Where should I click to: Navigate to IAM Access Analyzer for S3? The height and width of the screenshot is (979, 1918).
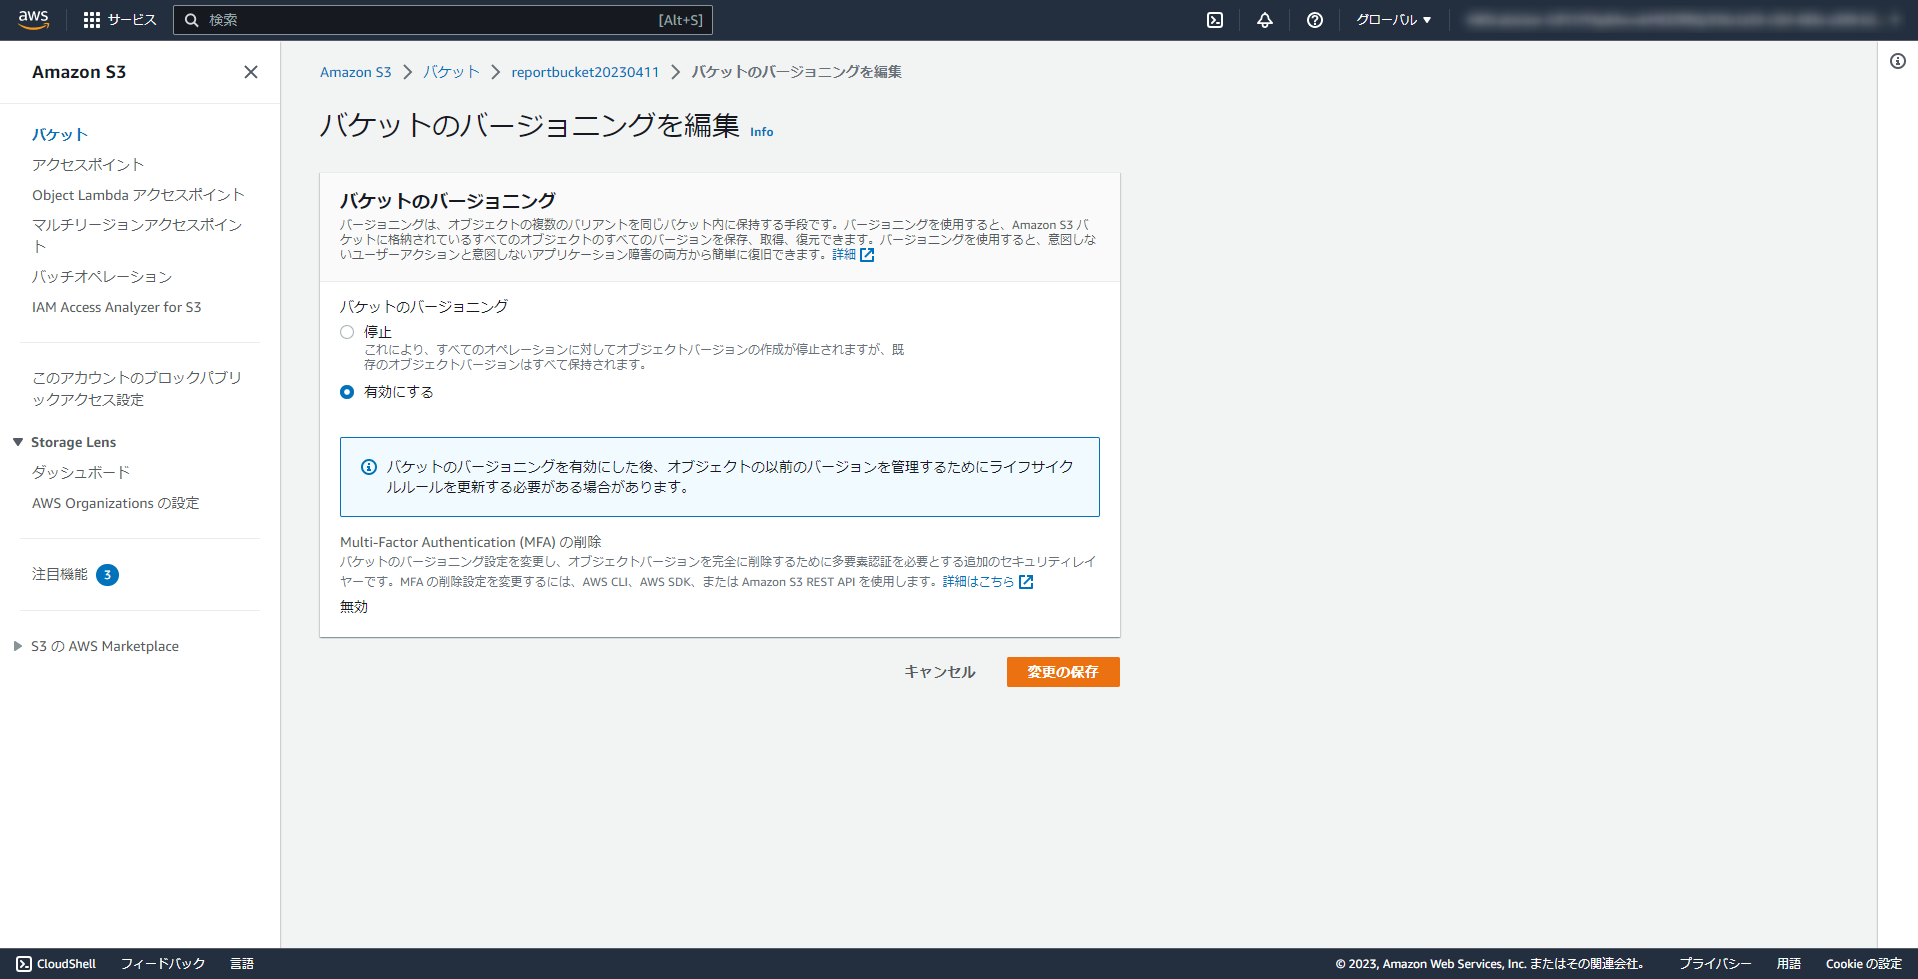tap(117, 307)
